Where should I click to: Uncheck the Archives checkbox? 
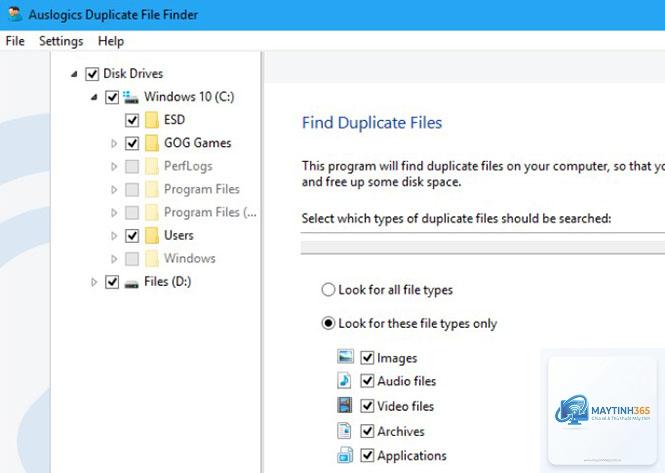(367, 431)
